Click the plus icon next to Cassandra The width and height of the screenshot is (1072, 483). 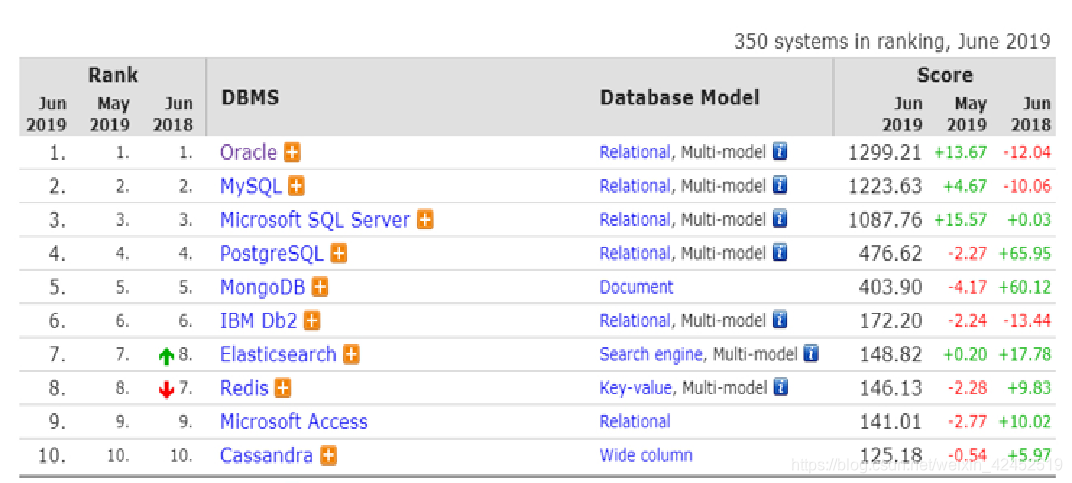pos(328,455)
